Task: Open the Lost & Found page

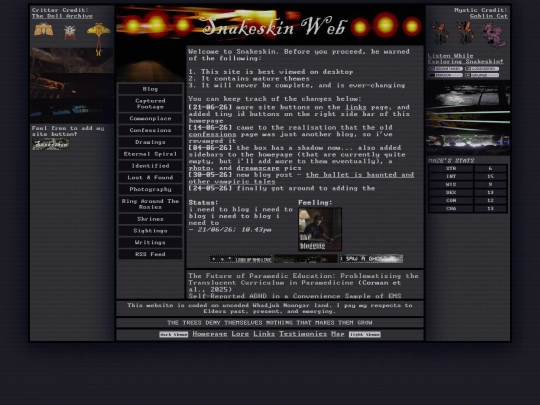Action: click(x=150, y=177)
